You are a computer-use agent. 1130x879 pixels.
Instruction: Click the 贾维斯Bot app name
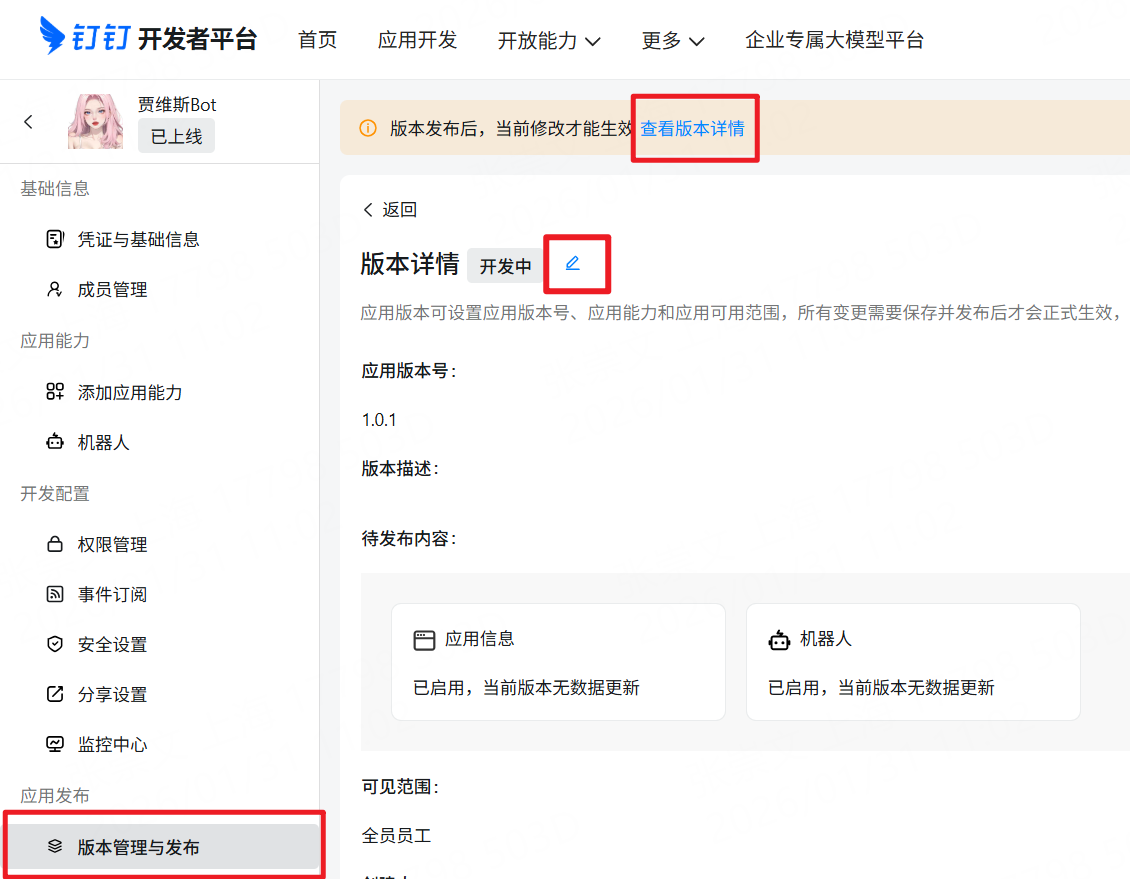177,104
